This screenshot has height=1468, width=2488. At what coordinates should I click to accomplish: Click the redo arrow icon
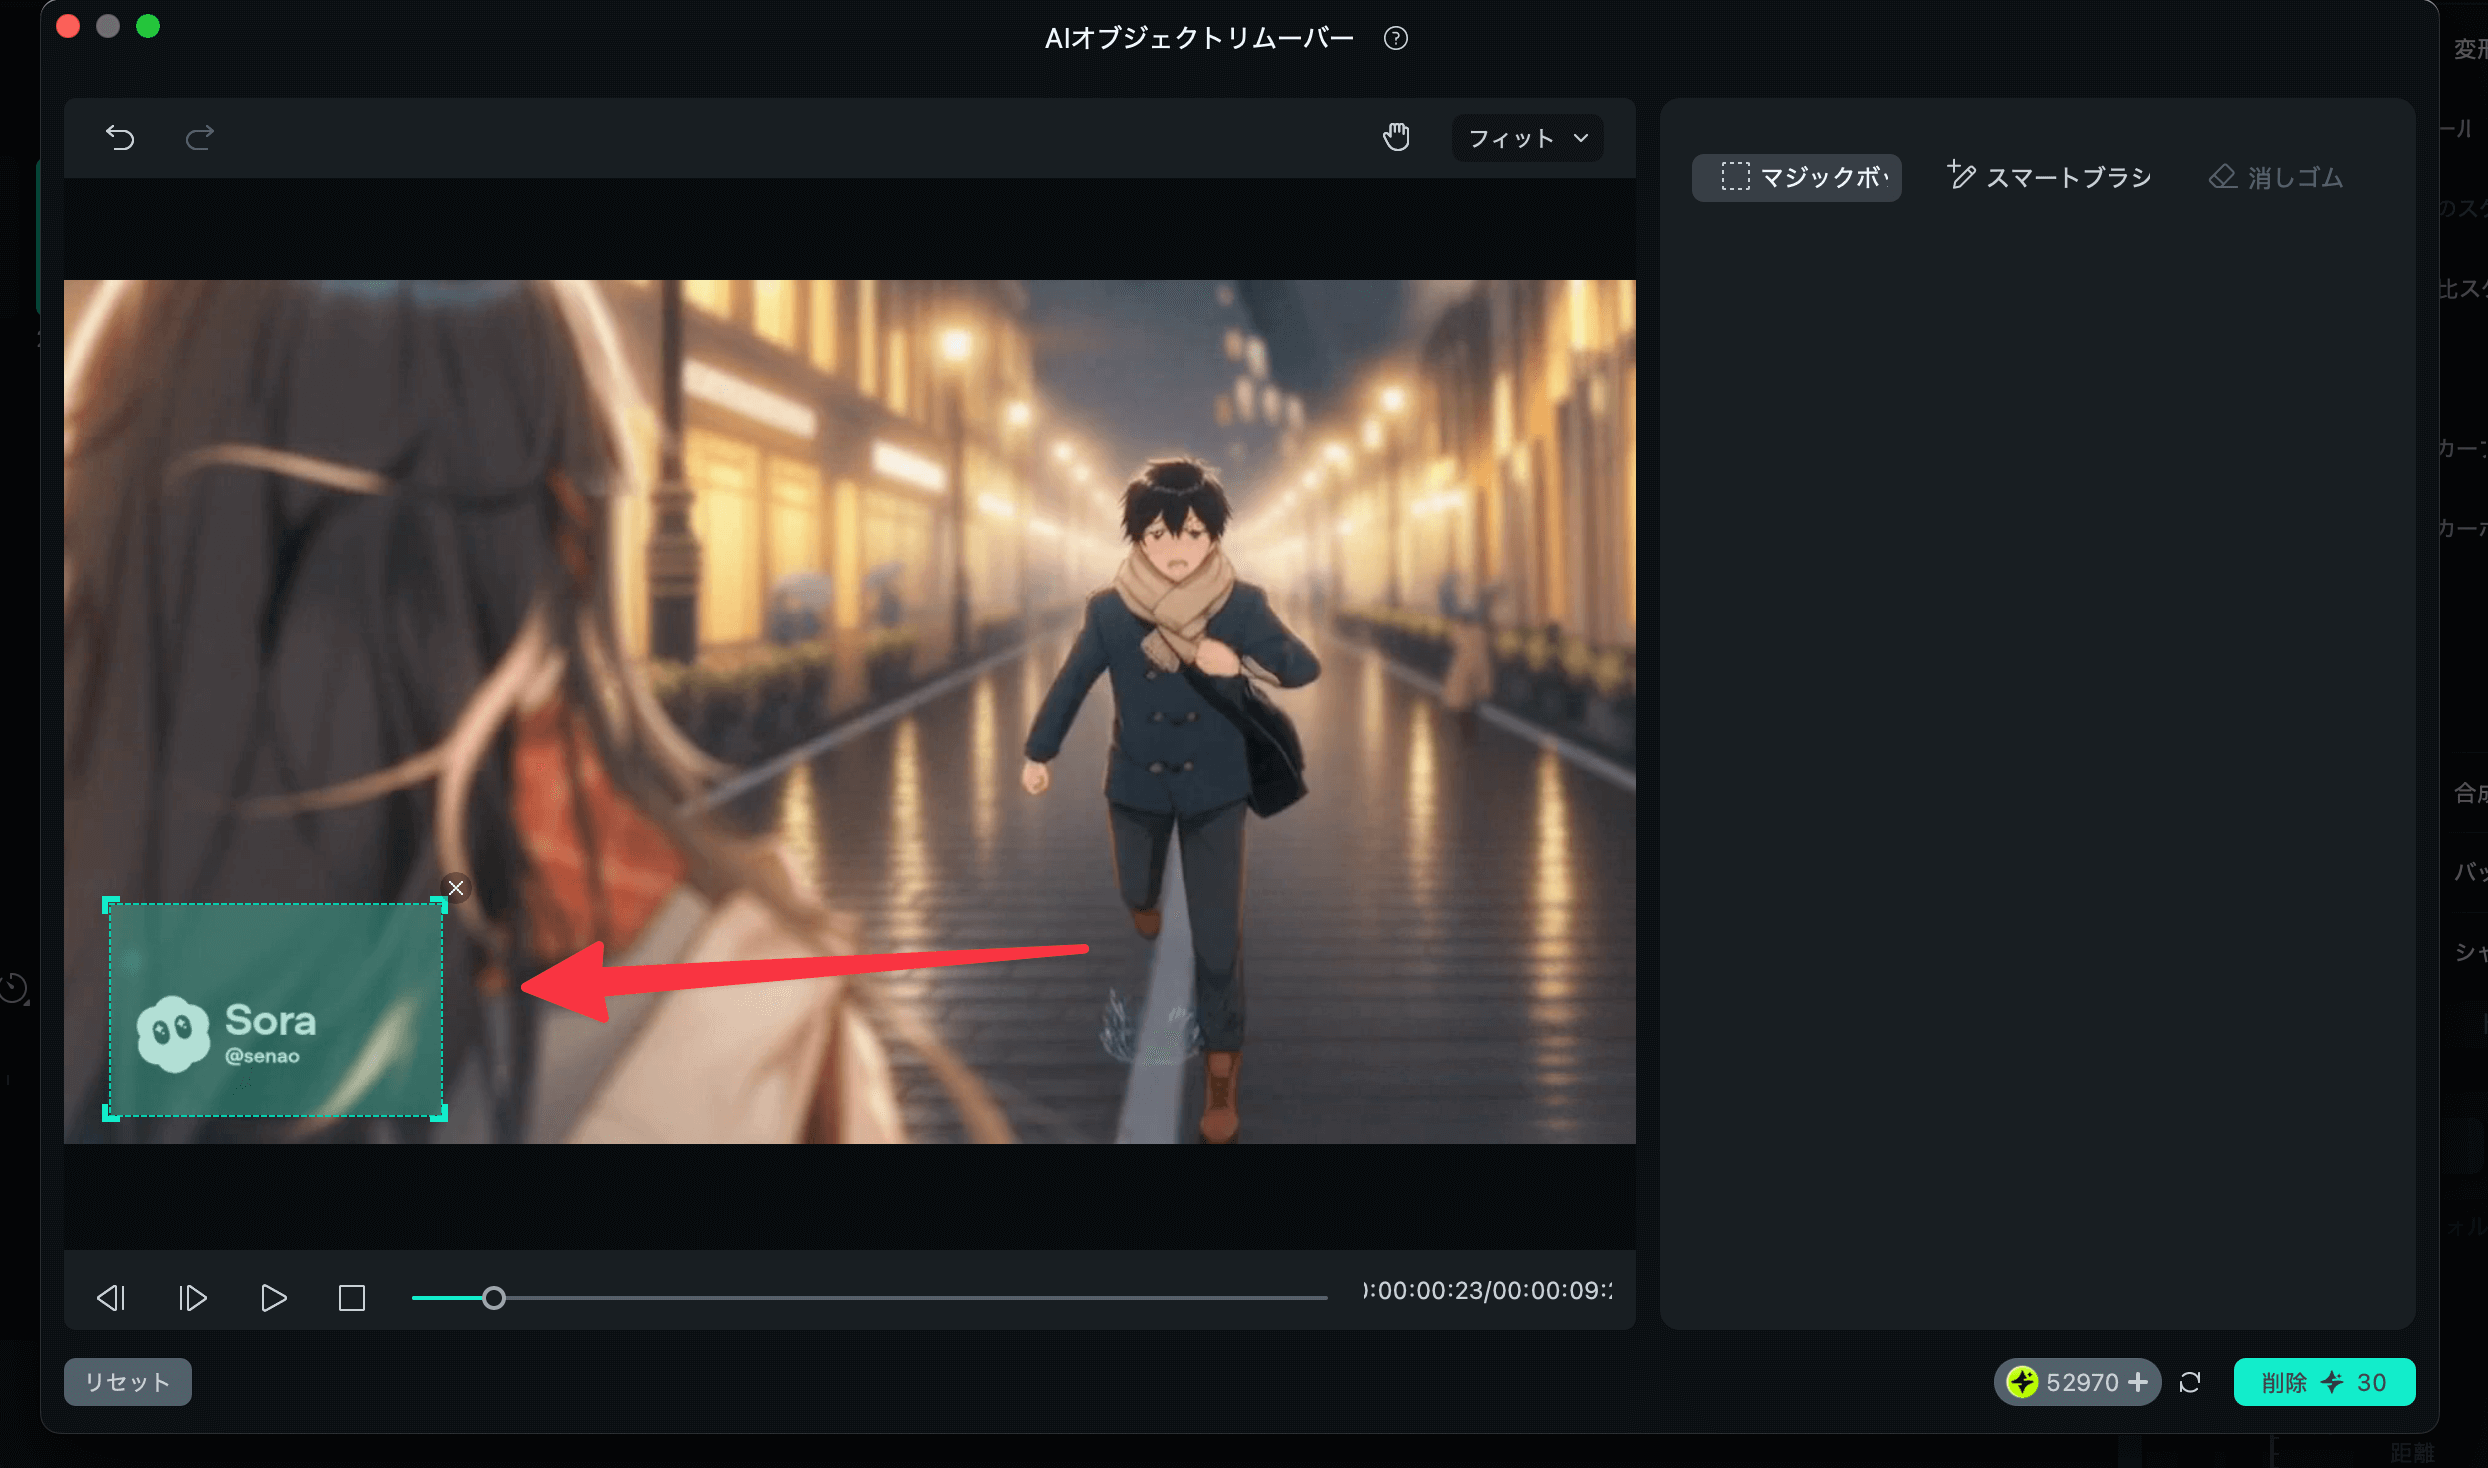(200, 137)
